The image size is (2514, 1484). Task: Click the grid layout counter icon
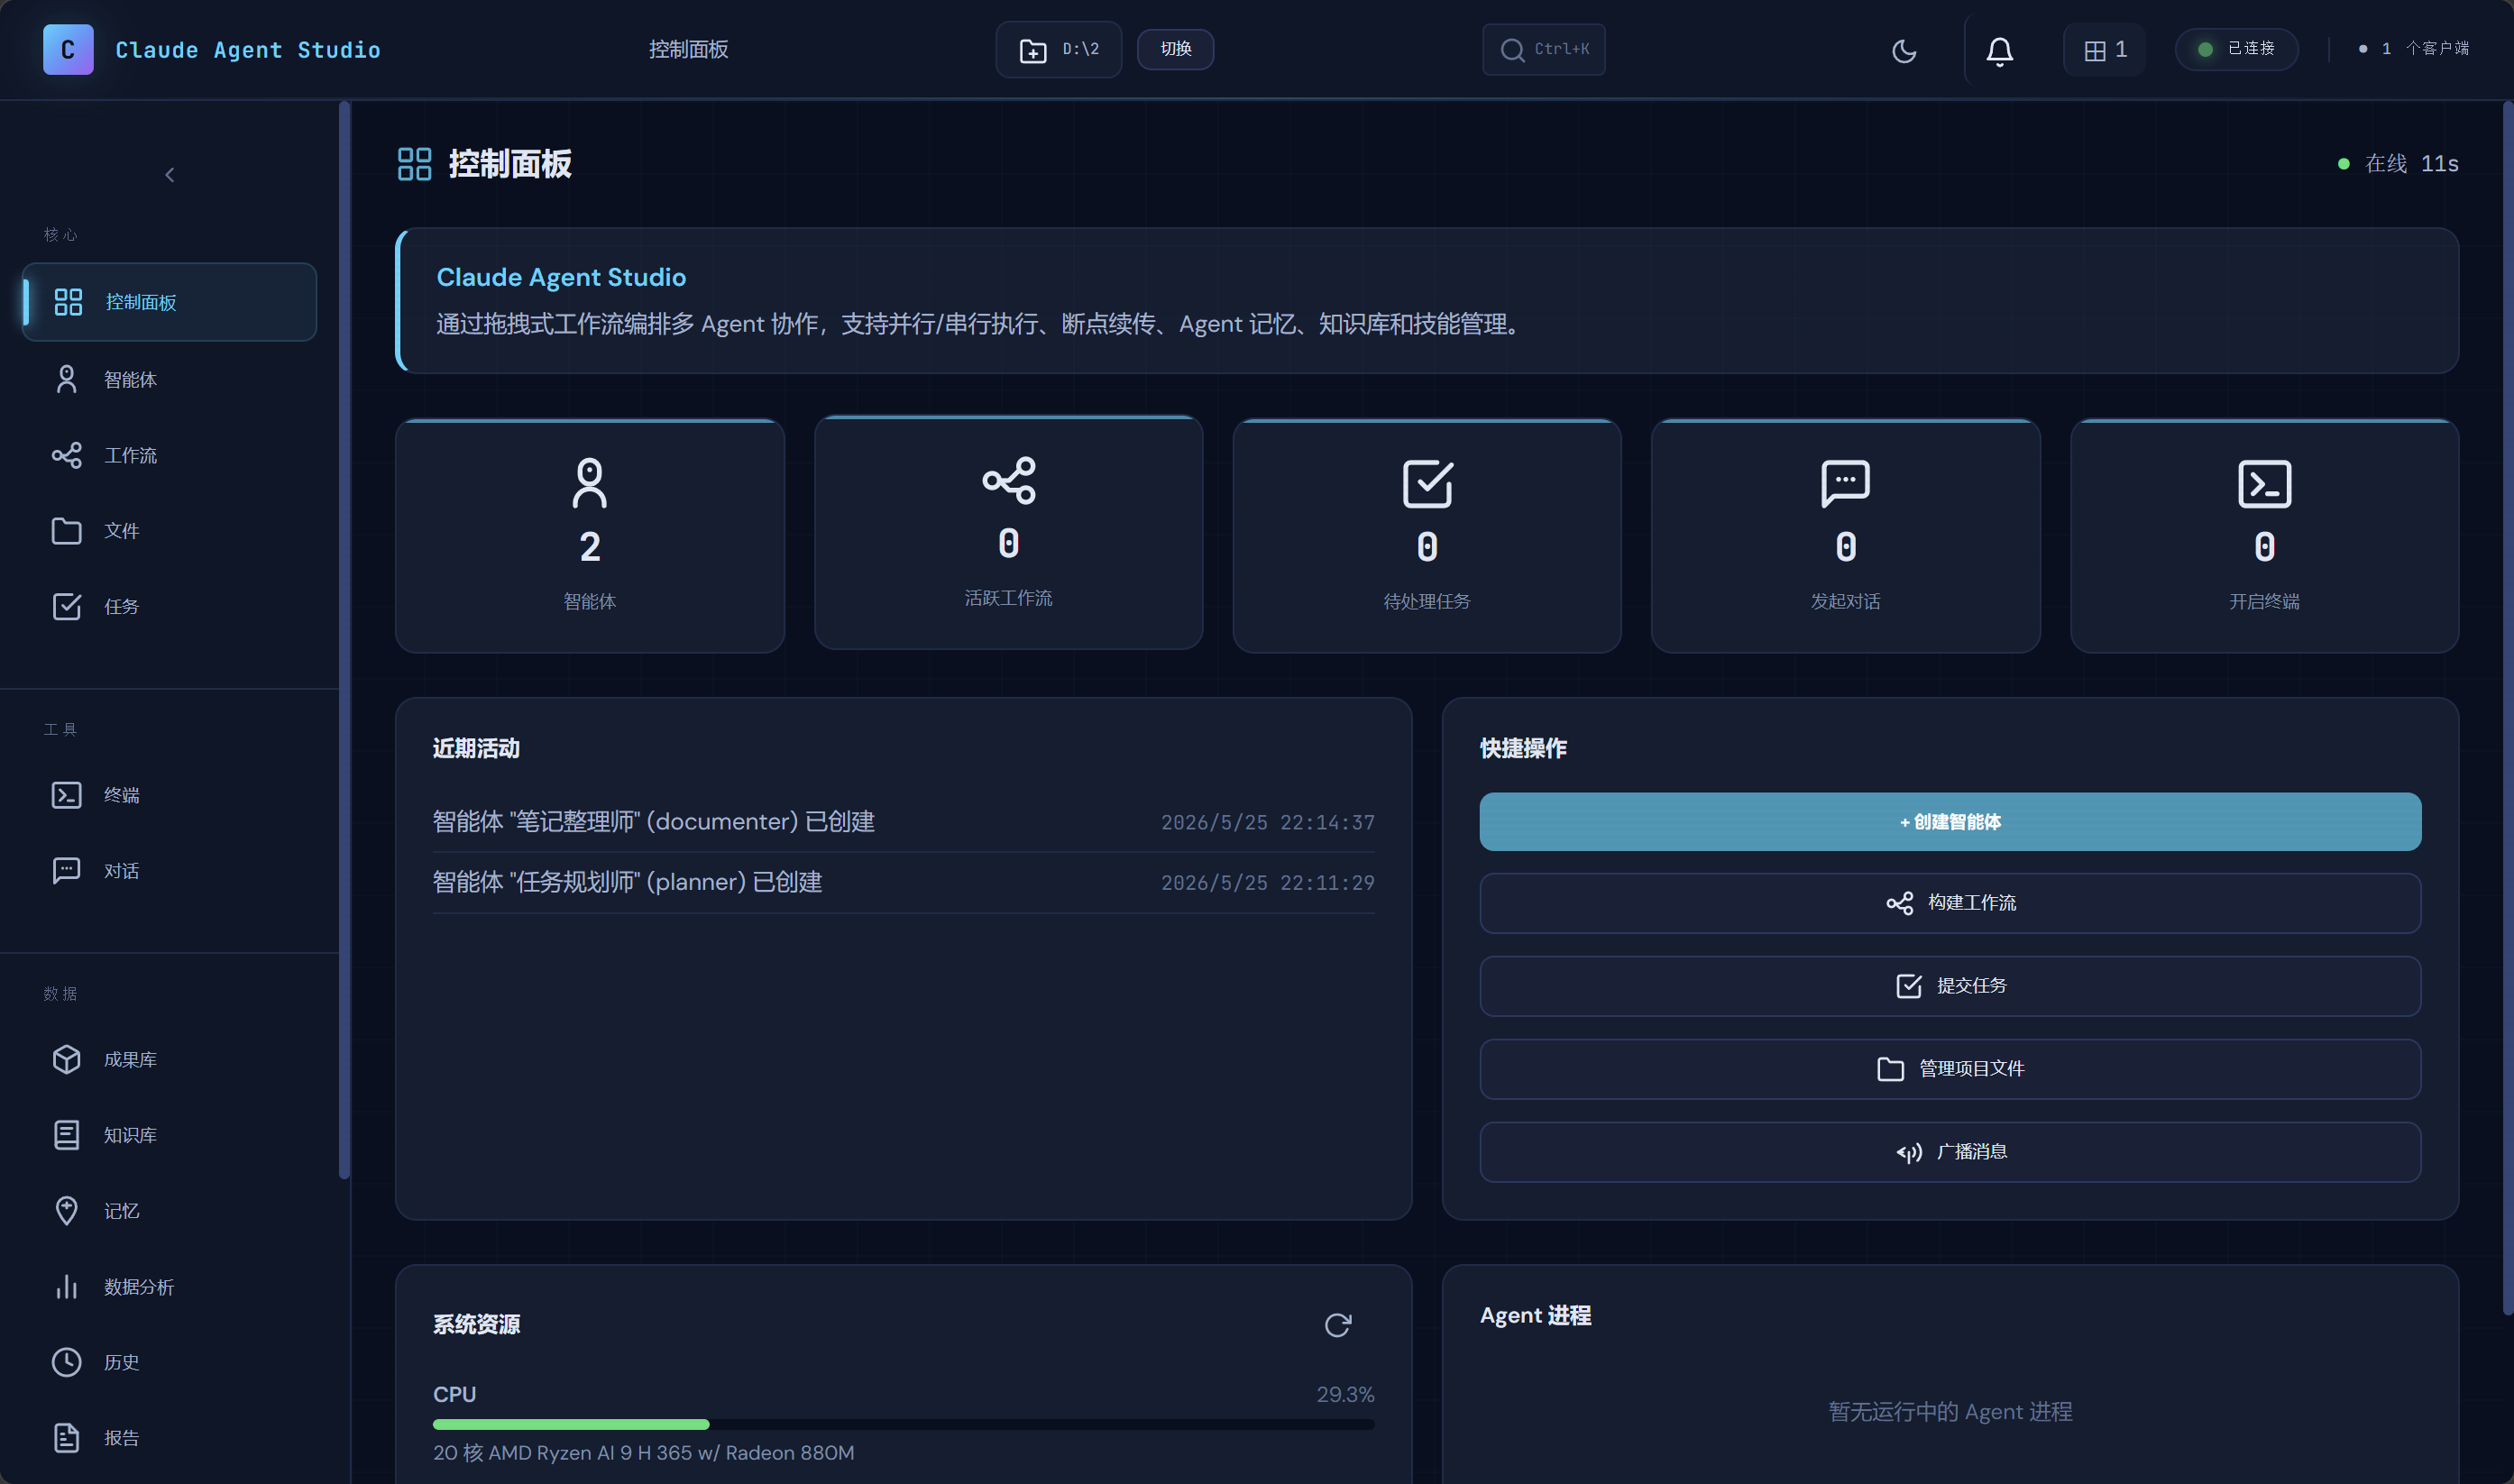point(2104,50)
